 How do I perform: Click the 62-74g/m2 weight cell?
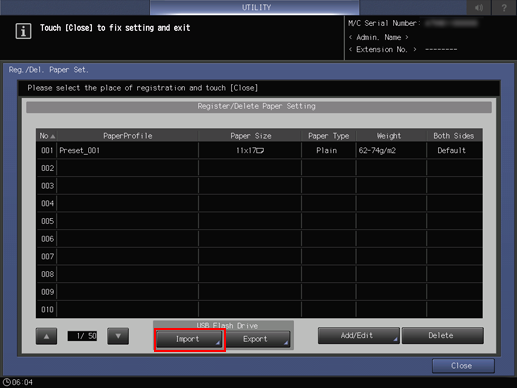(x=391, y=150)
